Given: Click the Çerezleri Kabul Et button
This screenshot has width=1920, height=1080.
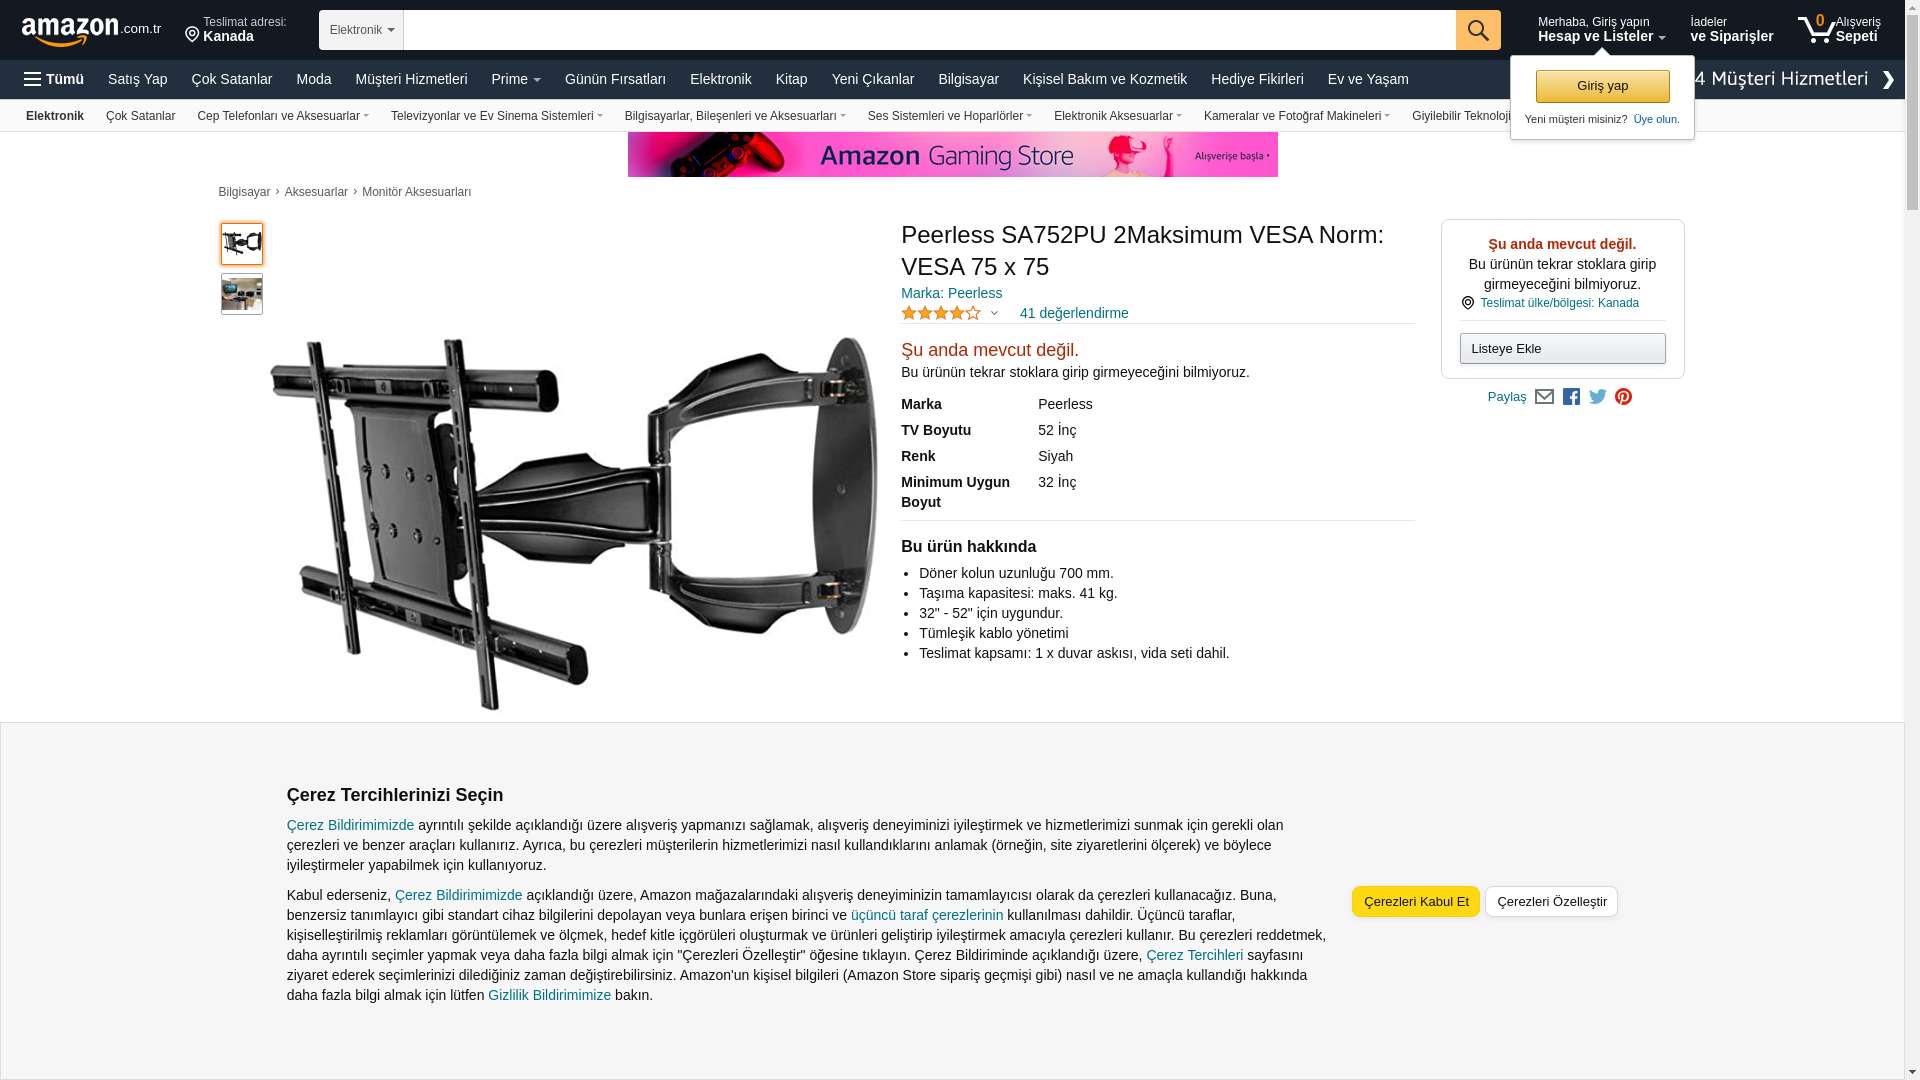Looking at the screenshot, I should click(x=1416, y=902).
